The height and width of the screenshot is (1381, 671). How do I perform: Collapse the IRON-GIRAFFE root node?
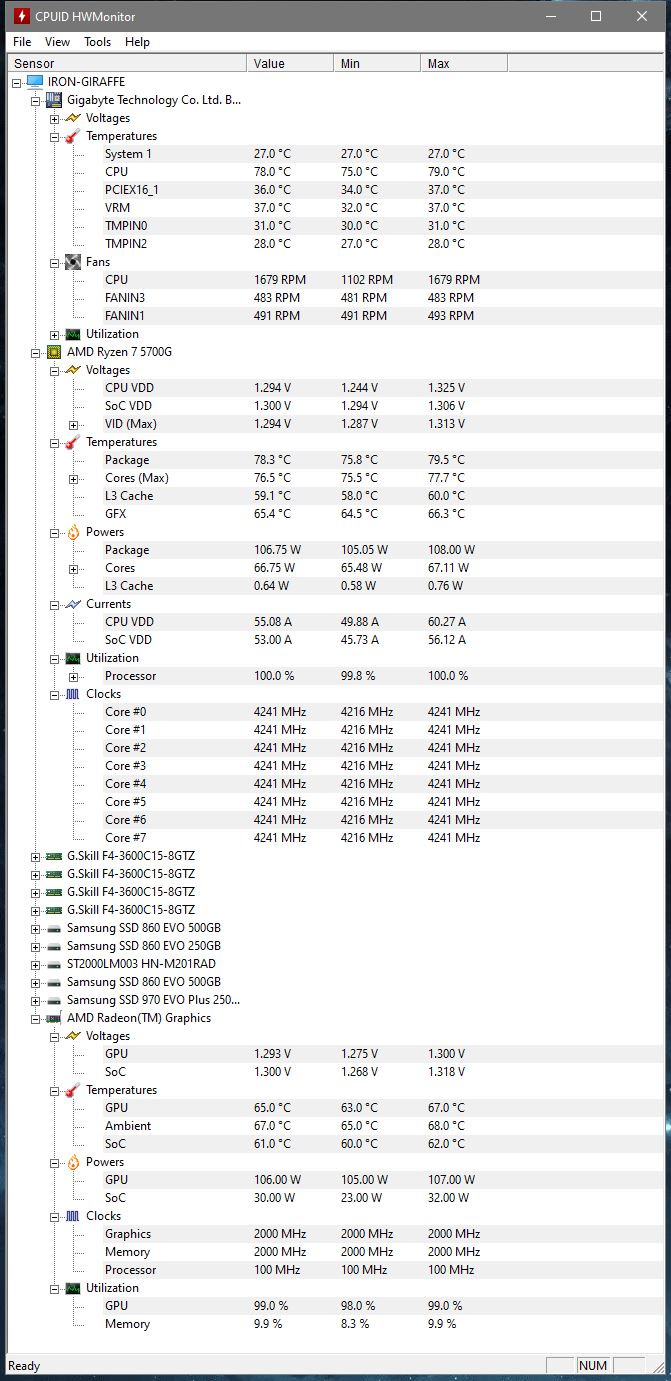(x=17, y=82)
